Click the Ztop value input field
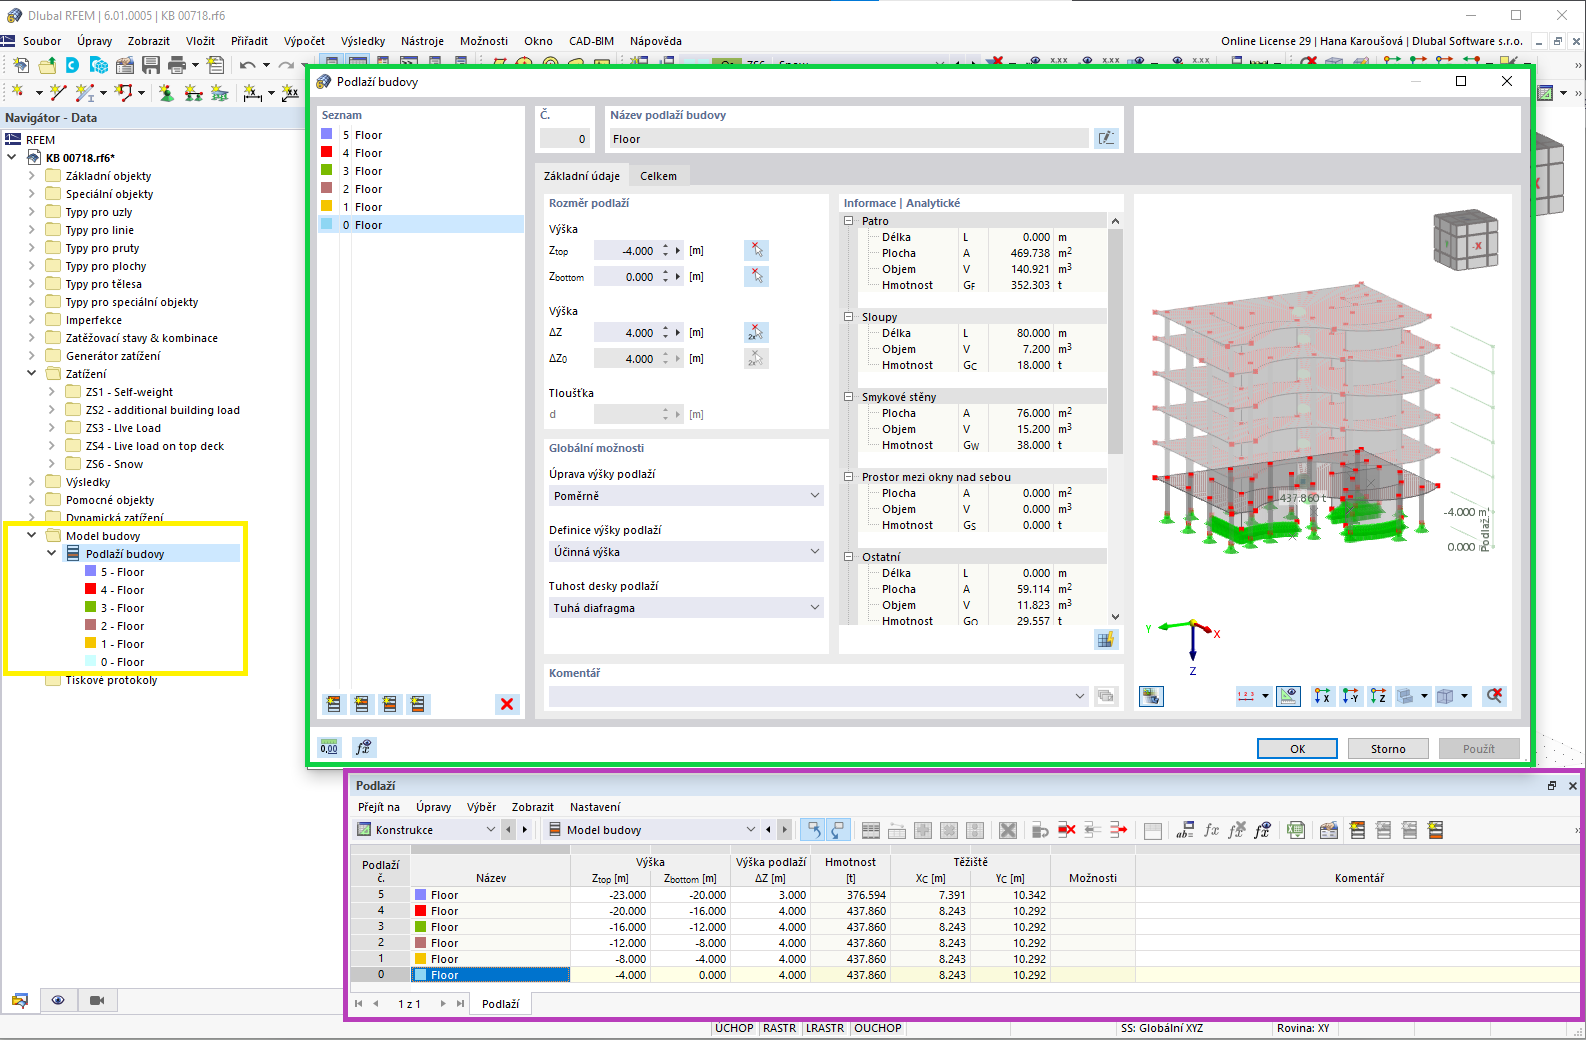The height and width of the screenshot is (1040, 1586). coord(626,251)
